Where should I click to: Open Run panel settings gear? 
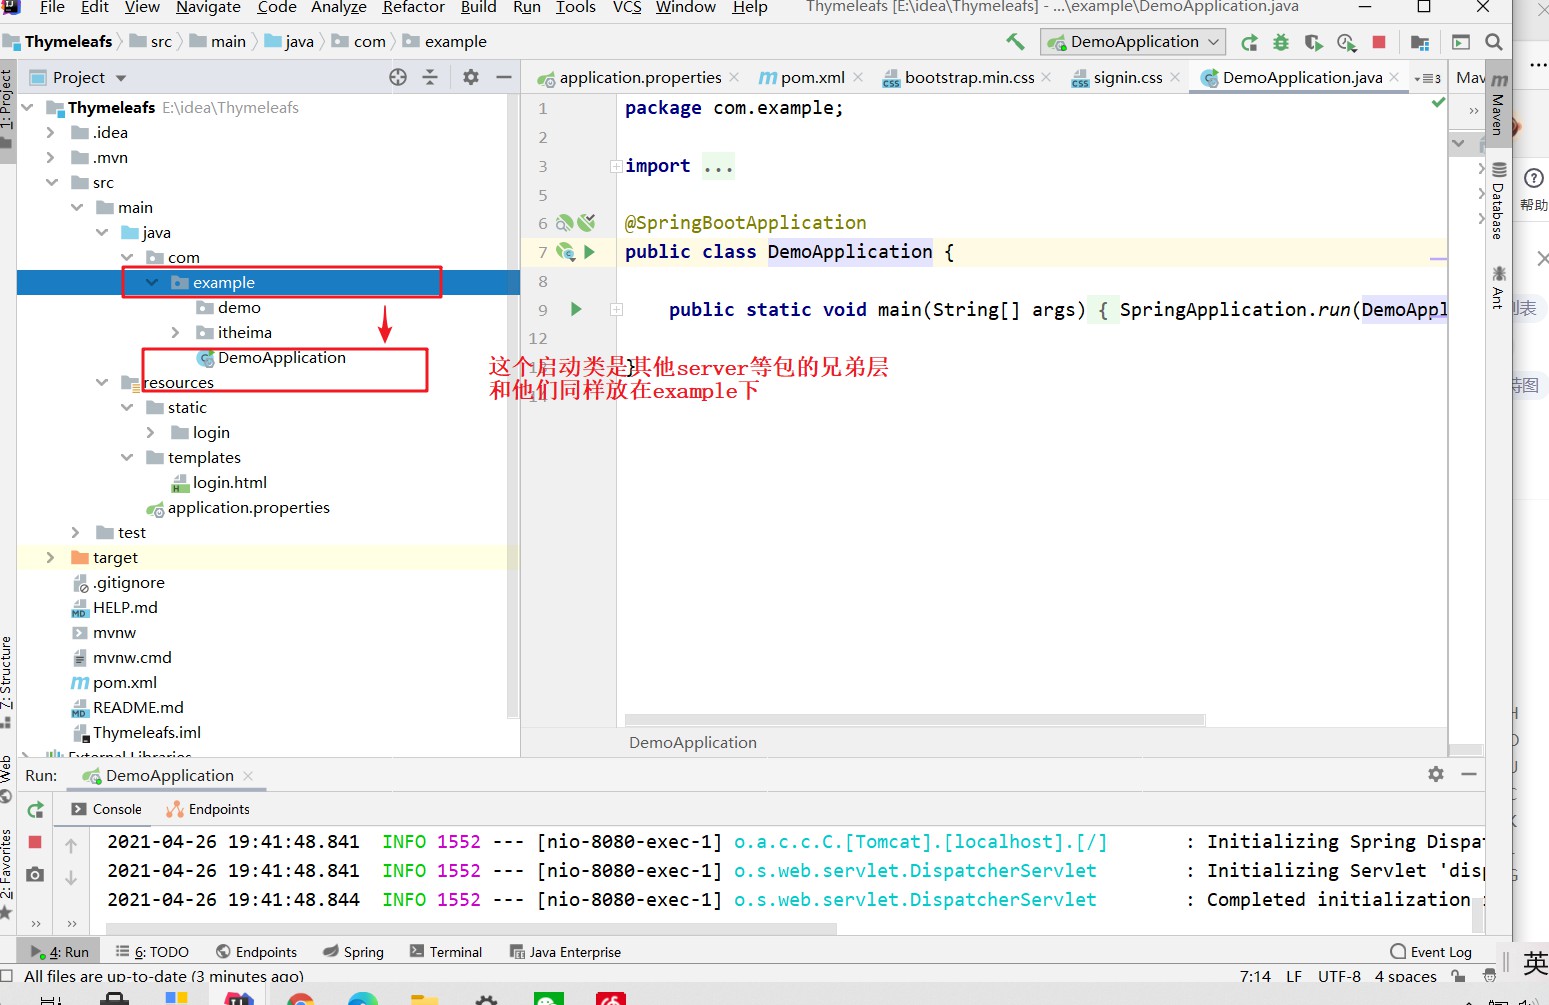1436,774
